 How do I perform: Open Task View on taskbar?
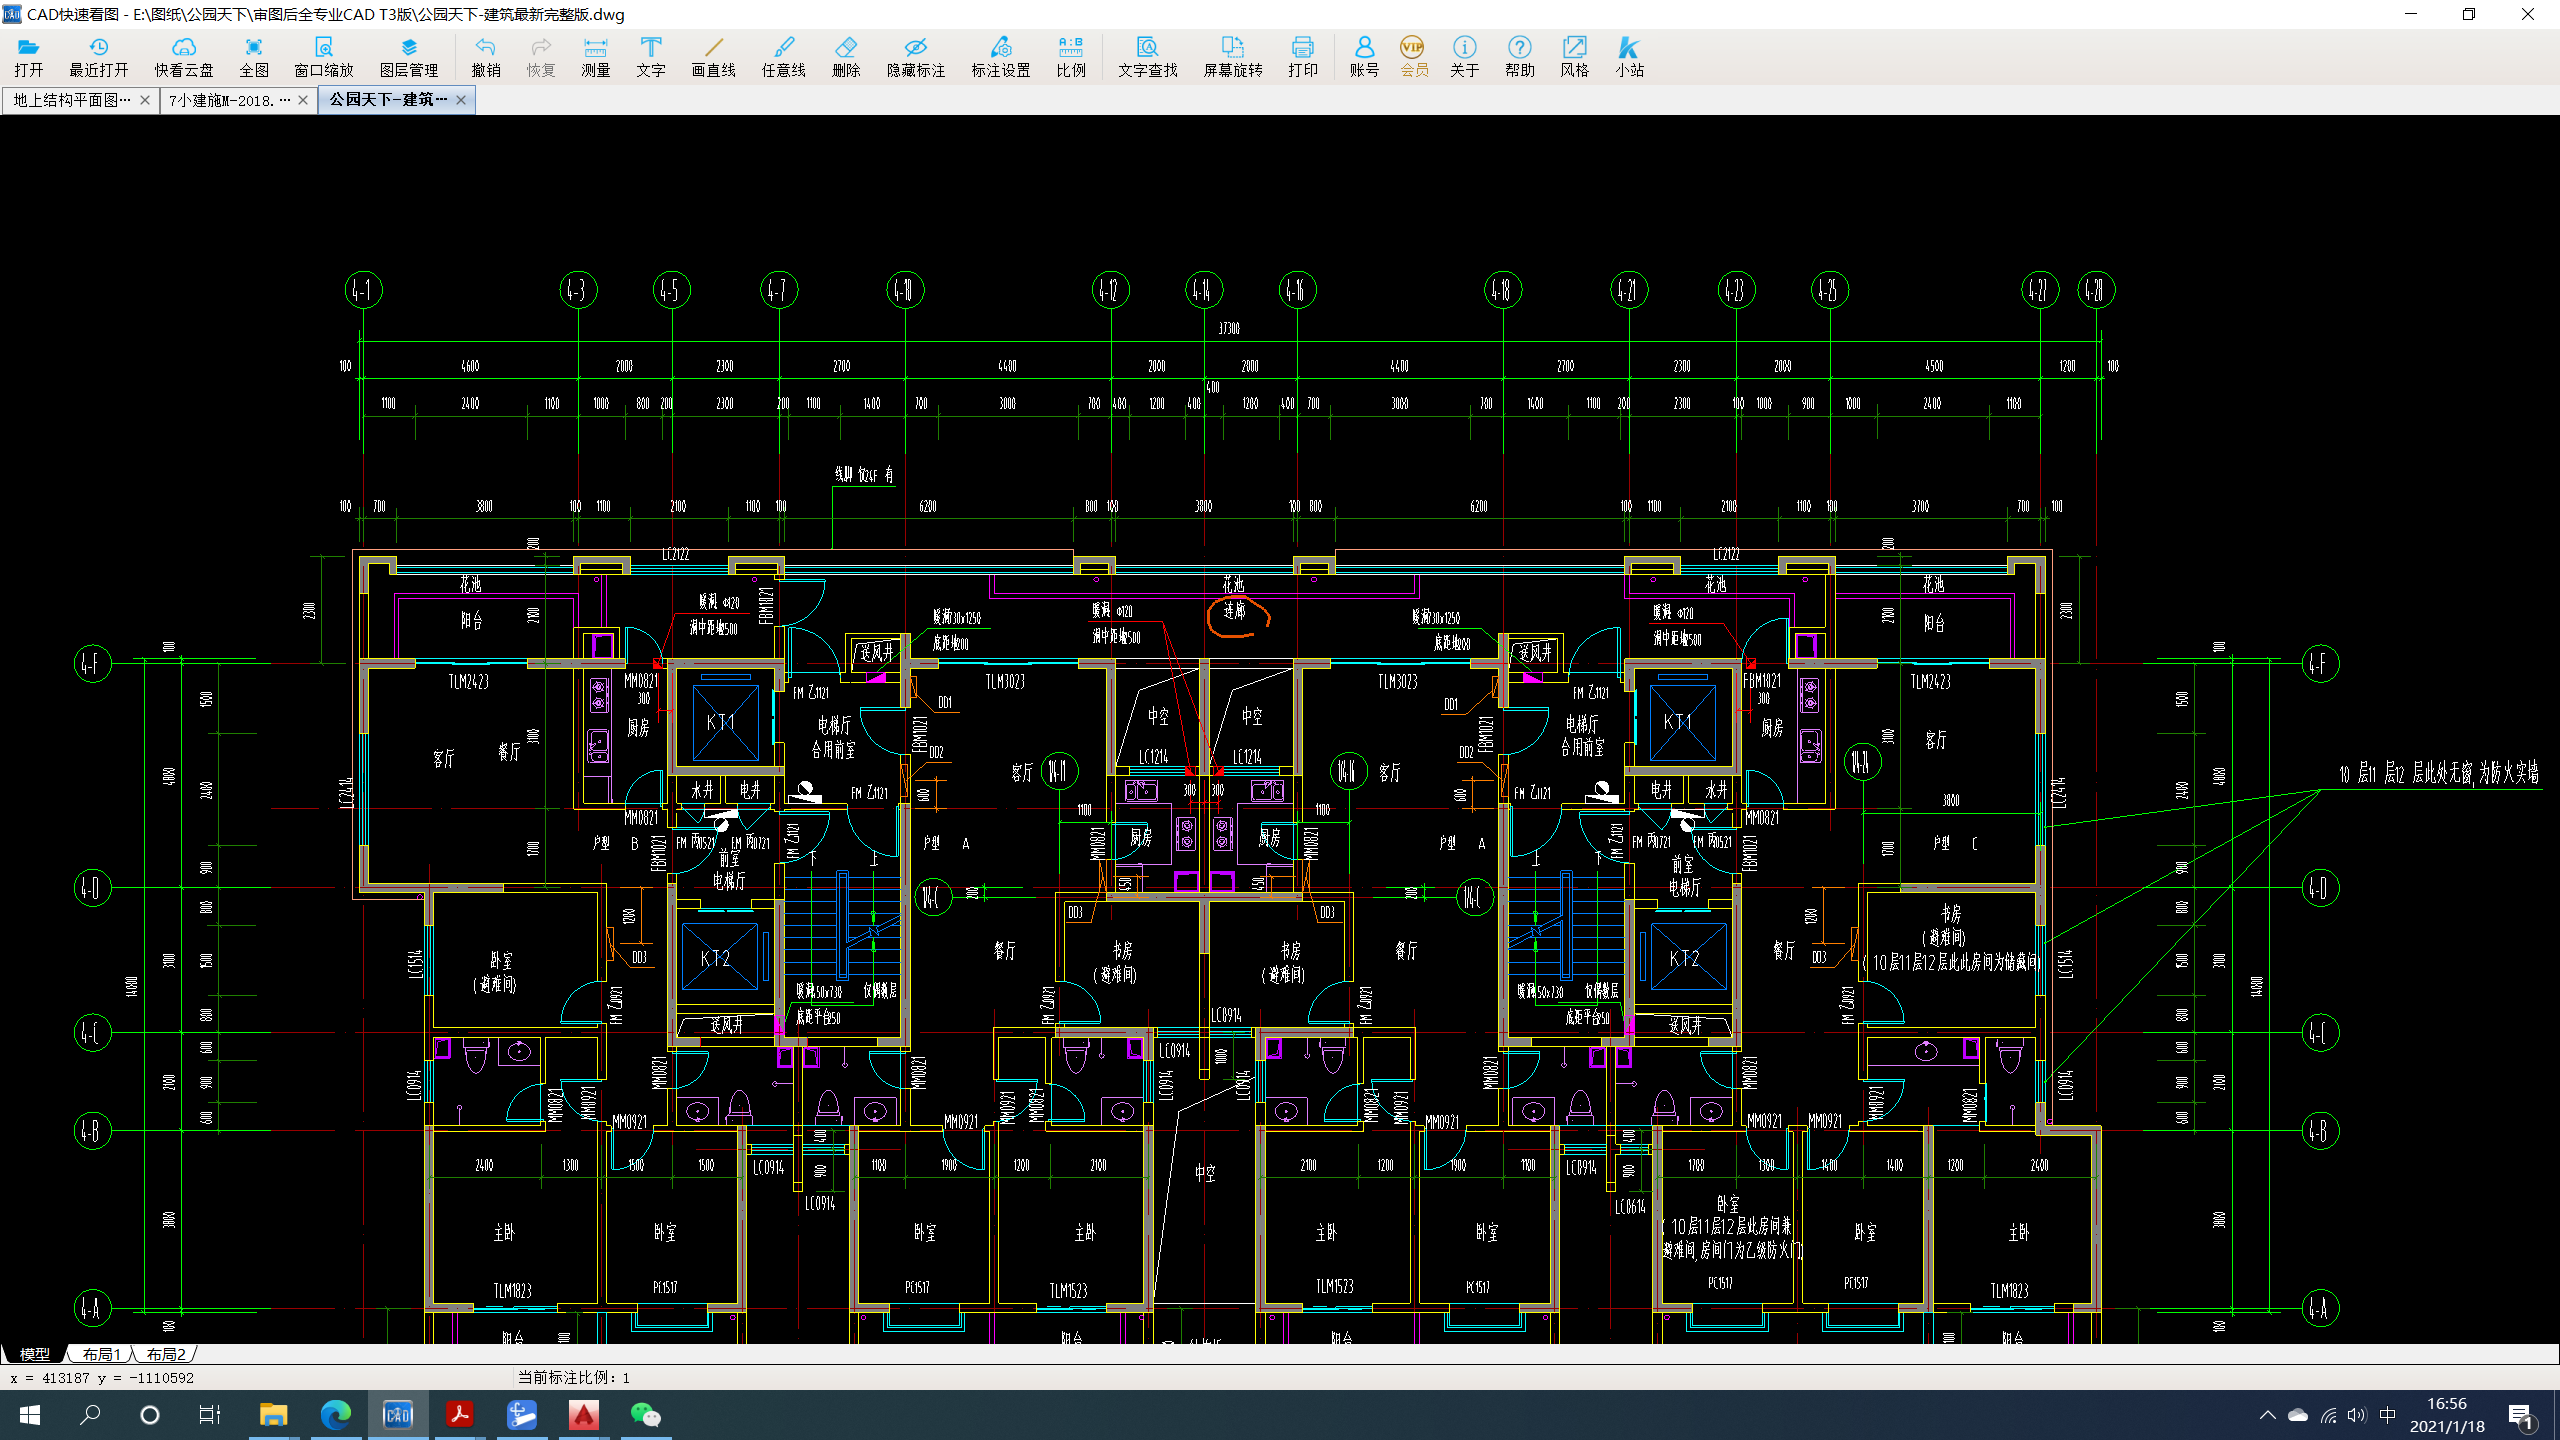210,1415
